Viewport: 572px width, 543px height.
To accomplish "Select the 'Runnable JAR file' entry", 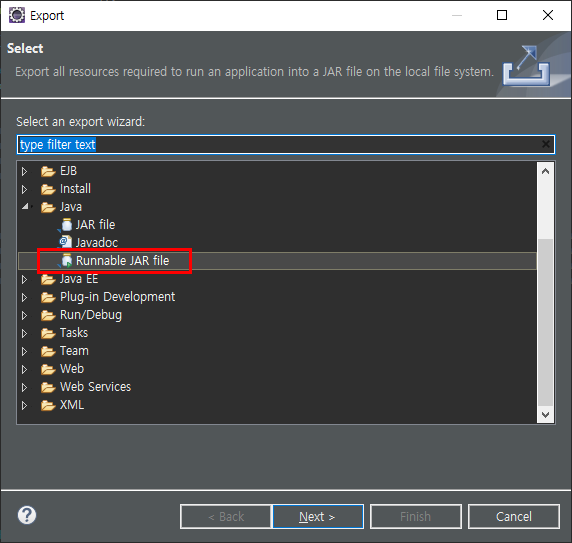I will click(x=123, y=261).
